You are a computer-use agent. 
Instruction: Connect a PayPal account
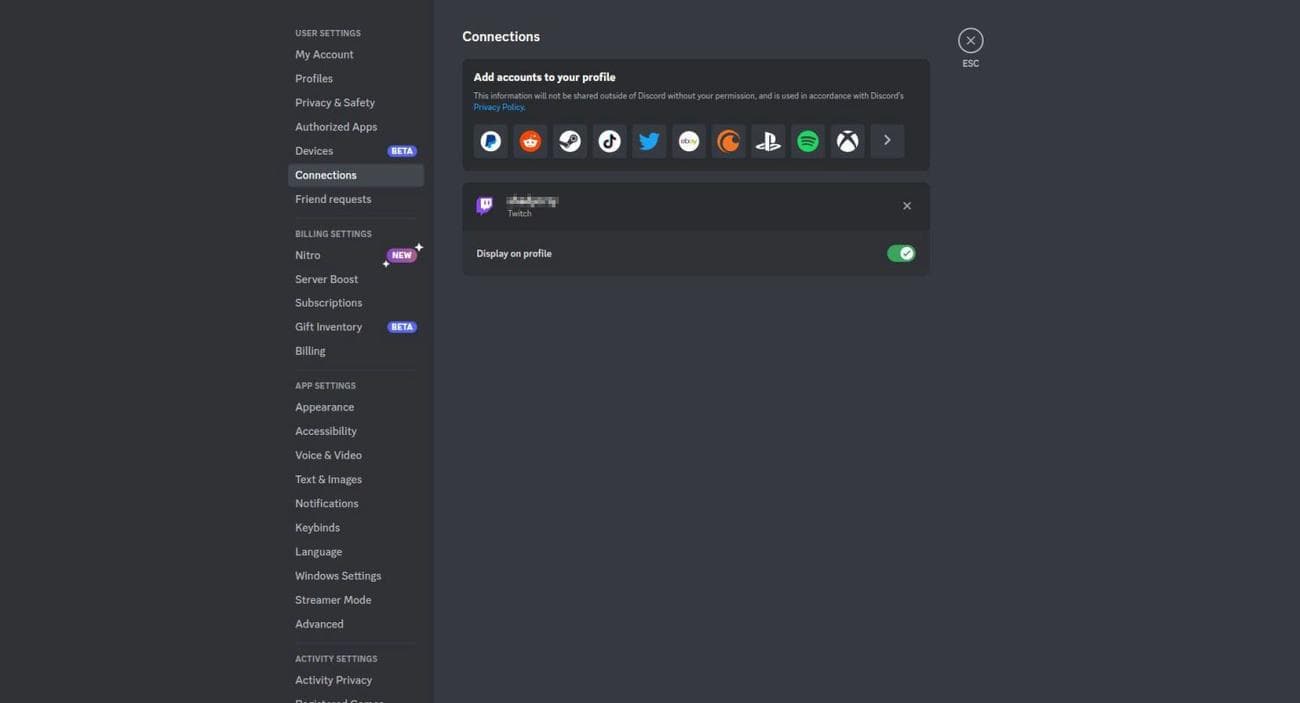pyautogui.click(x=490, y=140)
